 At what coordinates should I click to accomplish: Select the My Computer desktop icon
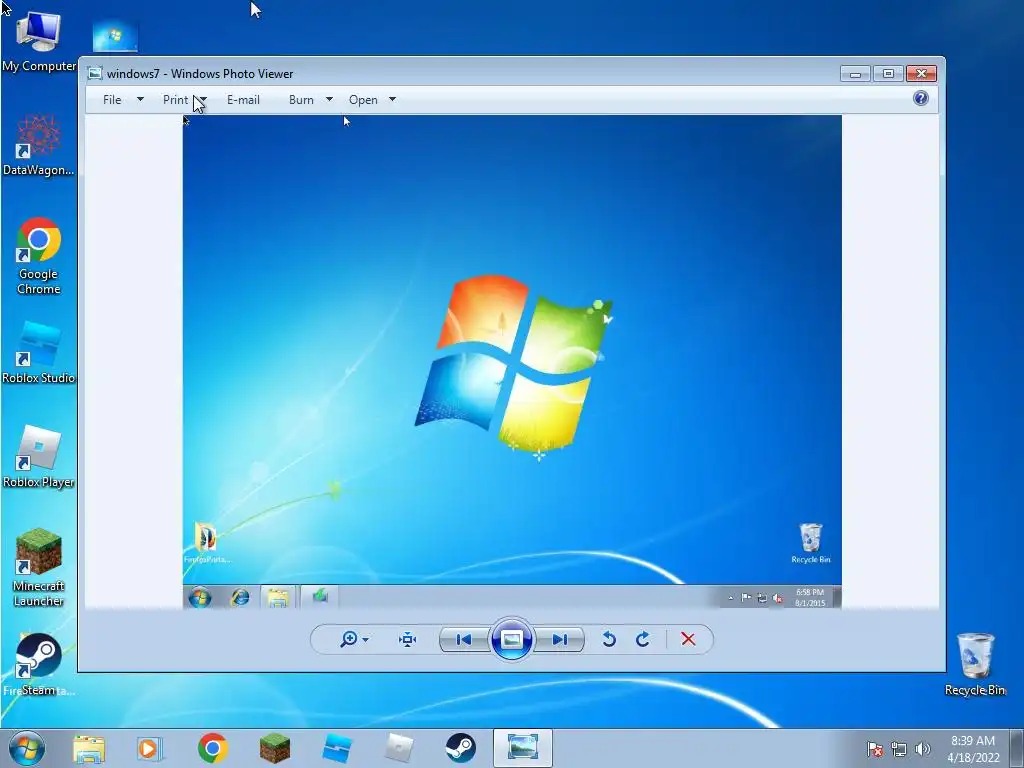click(39, 40)
